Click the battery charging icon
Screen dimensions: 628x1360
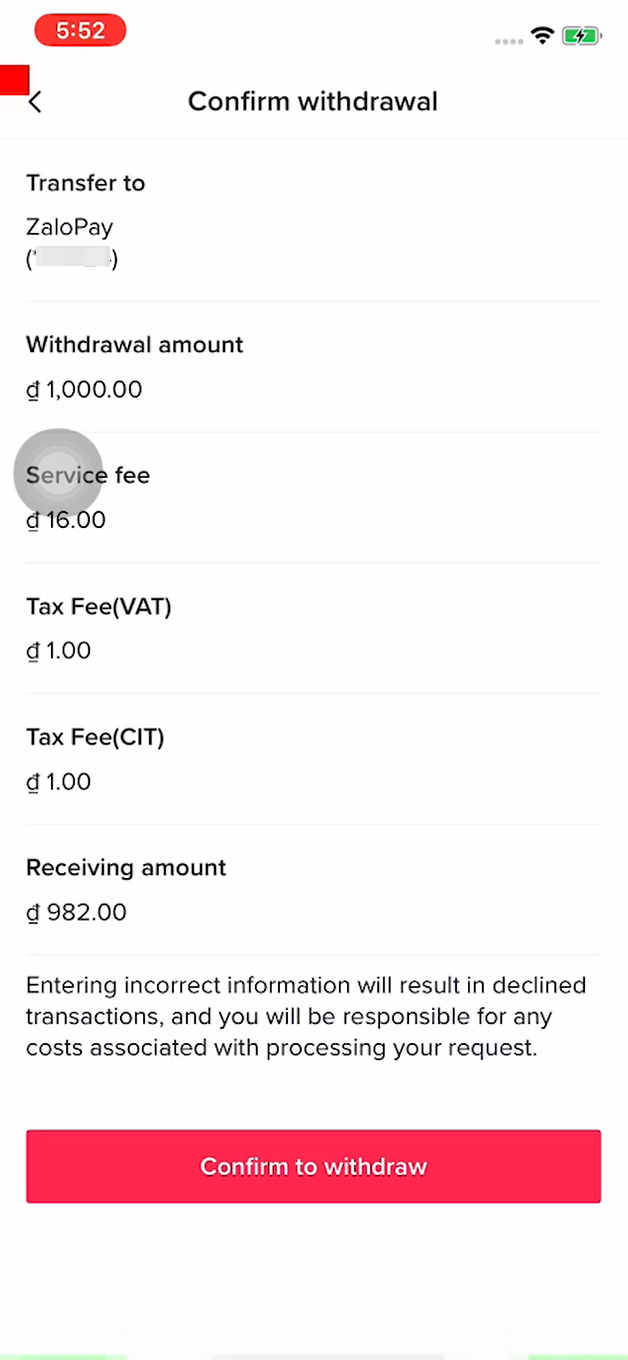tap(581, 36)
